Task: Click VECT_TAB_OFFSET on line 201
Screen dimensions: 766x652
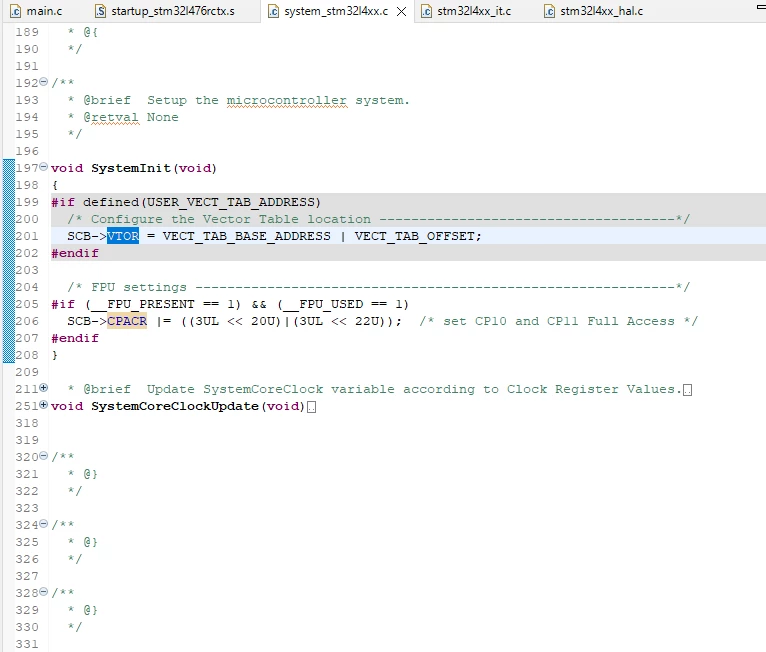Action: pyautogui.click(x=415, y=236)
